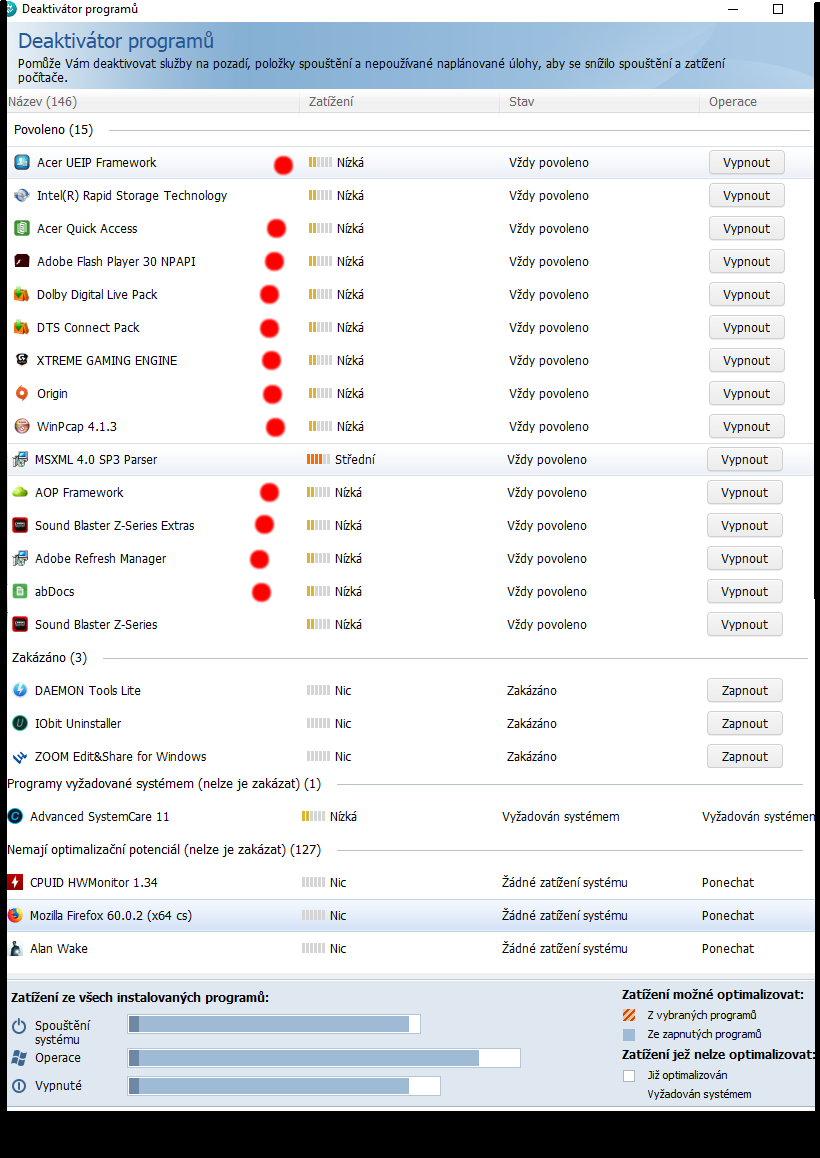This screenshot has width=820, height=1158.
Task: Click the AOP Framework icon
Action: click(x=20, y=493)
